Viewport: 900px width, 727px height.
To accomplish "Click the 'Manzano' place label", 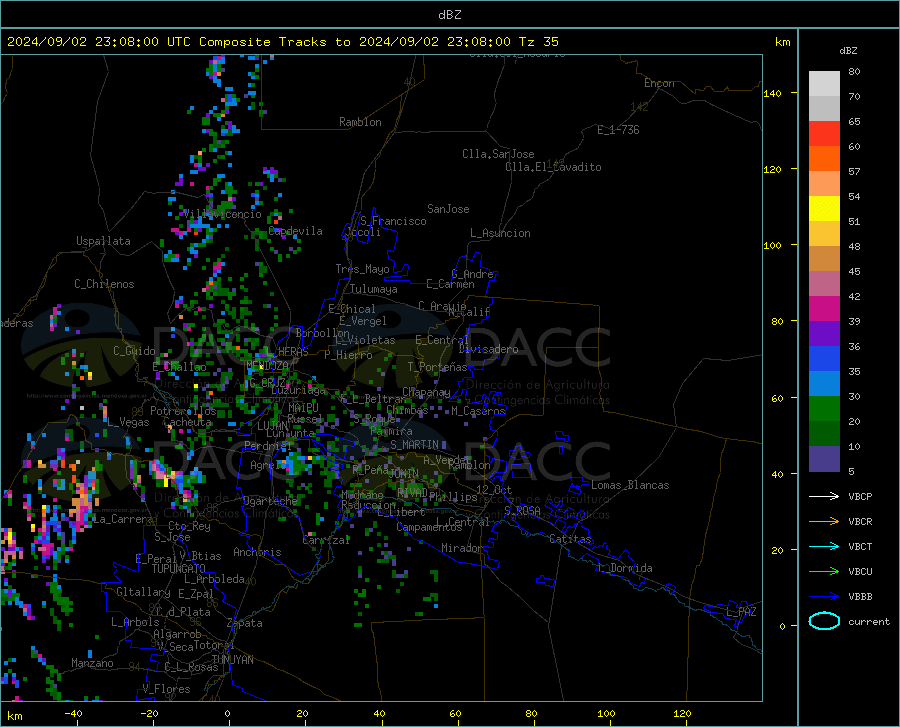I will coord(92,663).
